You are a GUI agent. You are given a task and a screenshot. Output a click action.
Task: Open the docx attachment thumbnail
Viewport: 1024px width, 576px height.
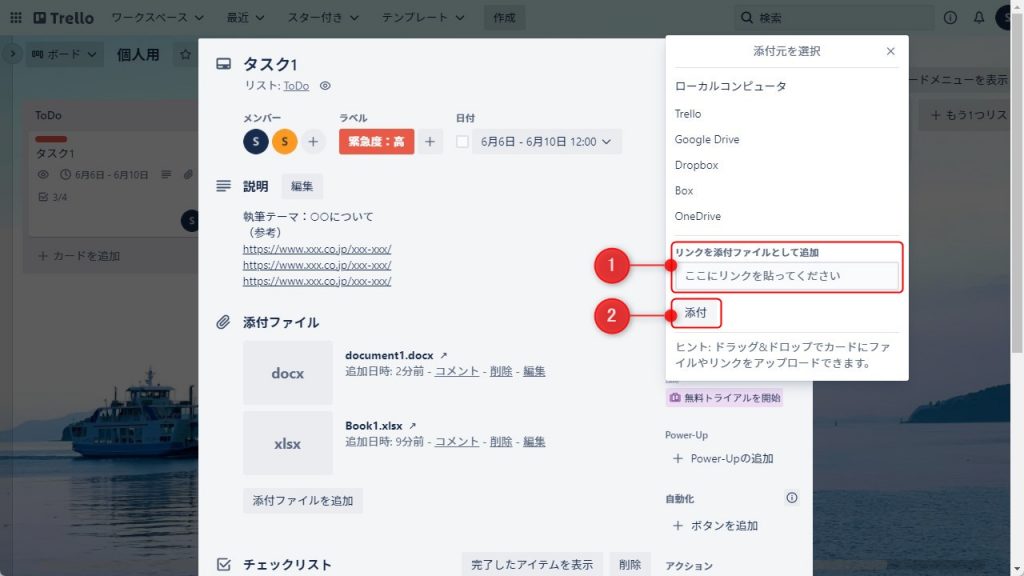click(287, 373)
